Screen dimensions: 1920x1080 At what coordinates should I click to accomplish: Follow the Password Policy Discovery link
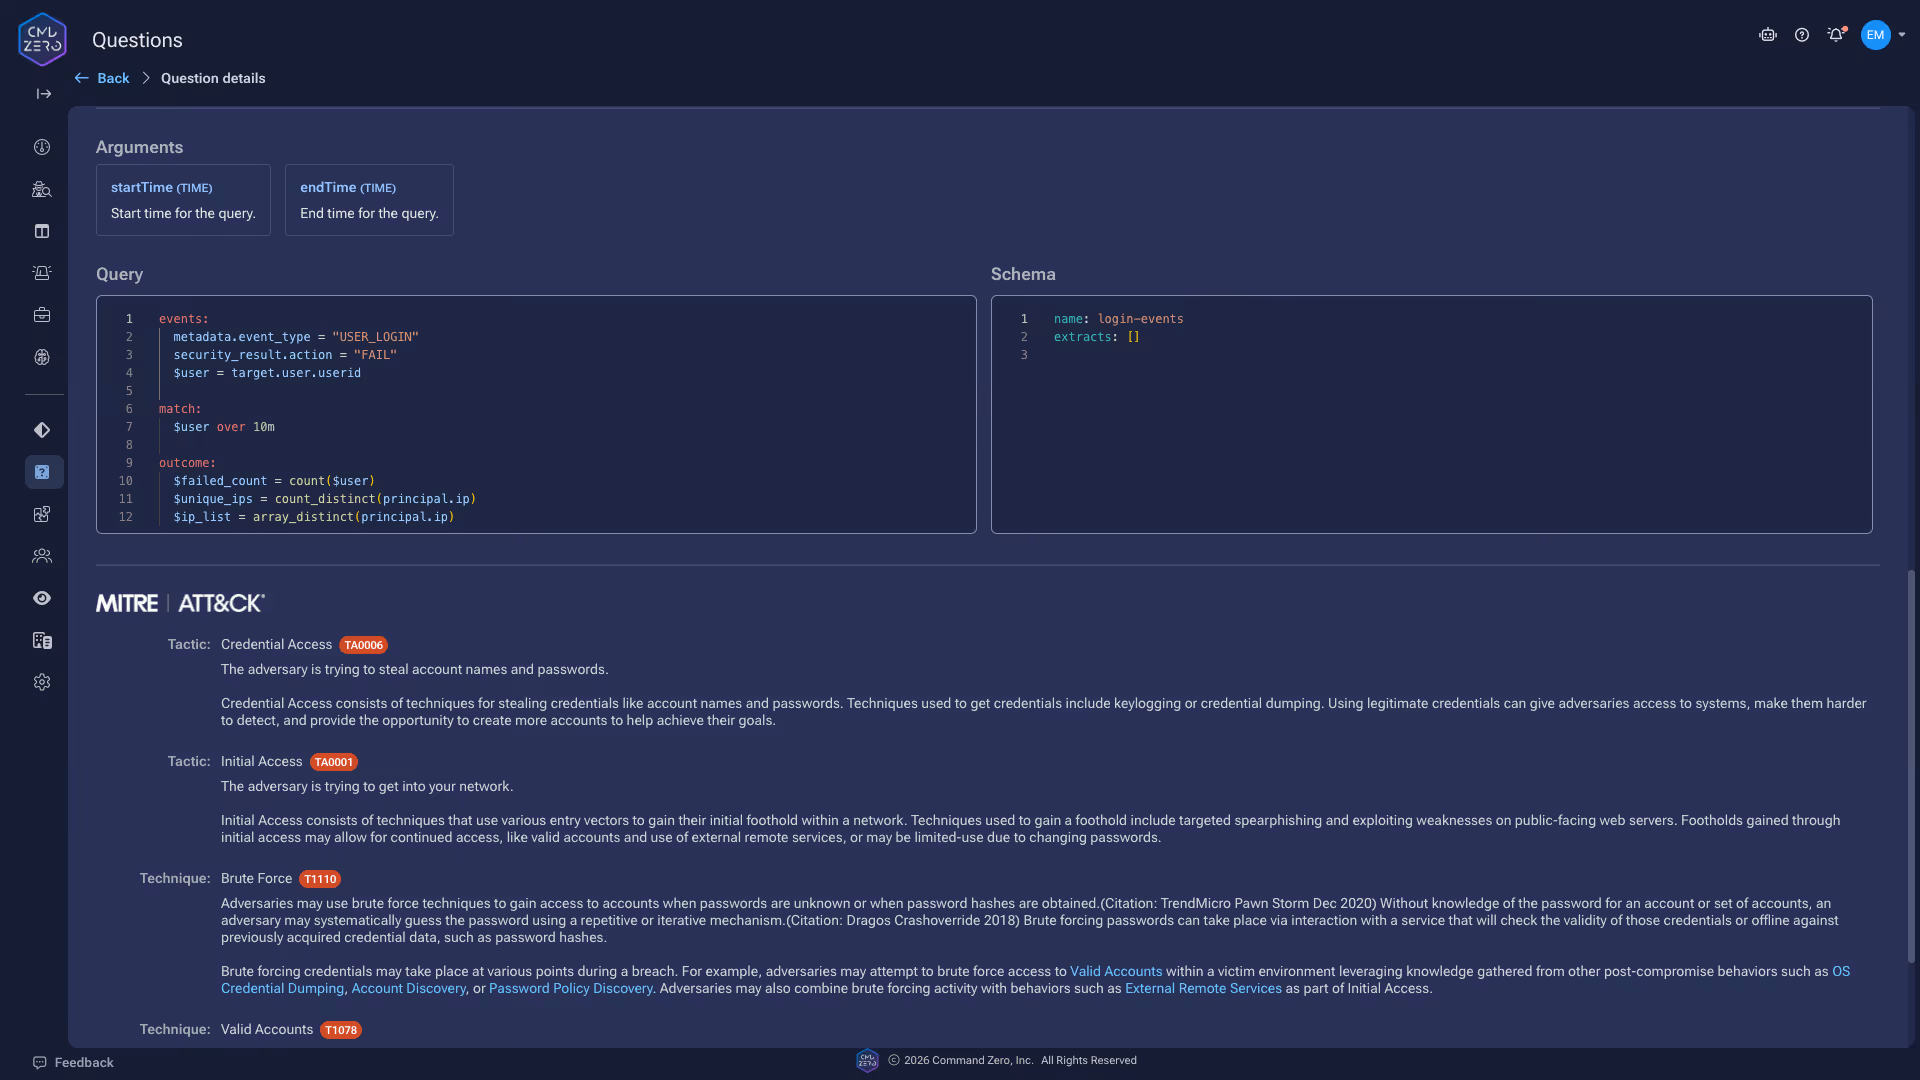[570, 988]
